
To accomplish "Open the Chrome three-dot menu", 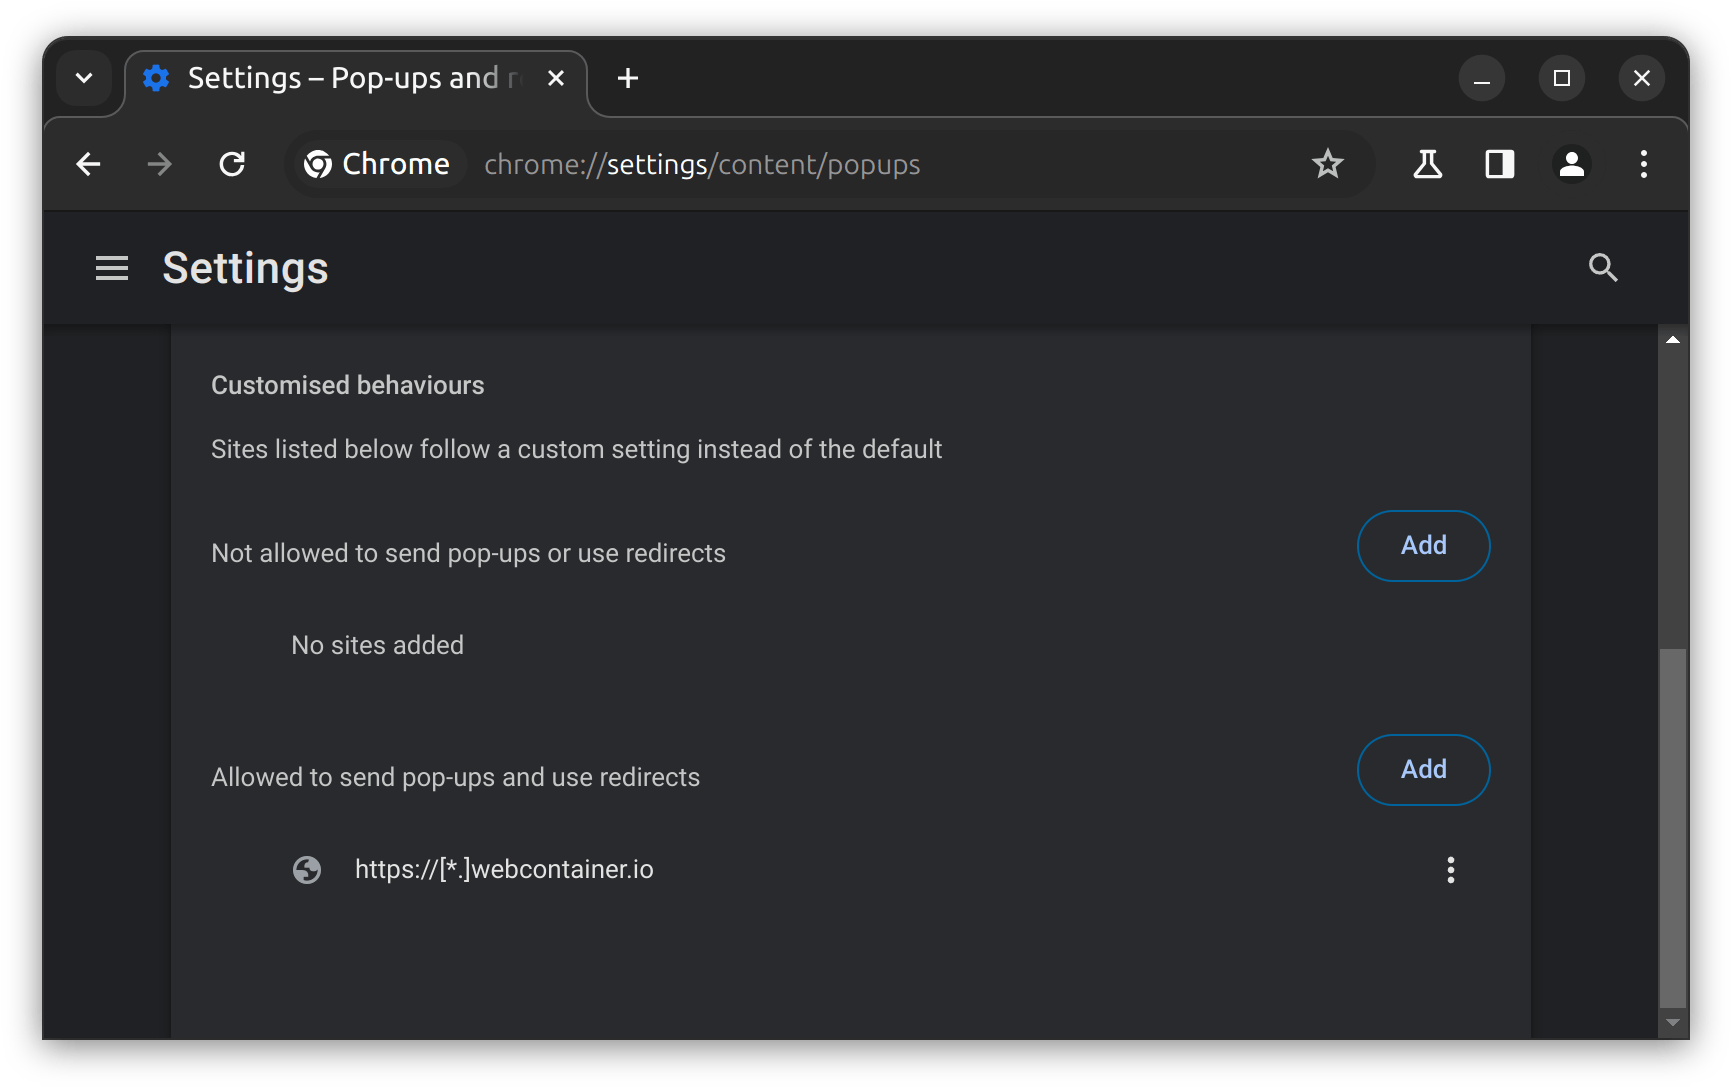I will click(1643, 164).
